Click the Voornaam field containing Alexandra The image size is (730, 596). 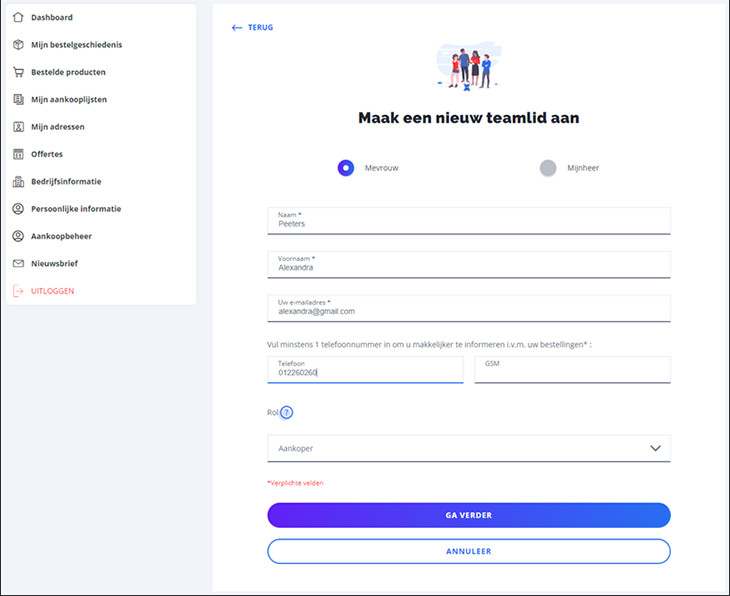click(x=469, y=264)
